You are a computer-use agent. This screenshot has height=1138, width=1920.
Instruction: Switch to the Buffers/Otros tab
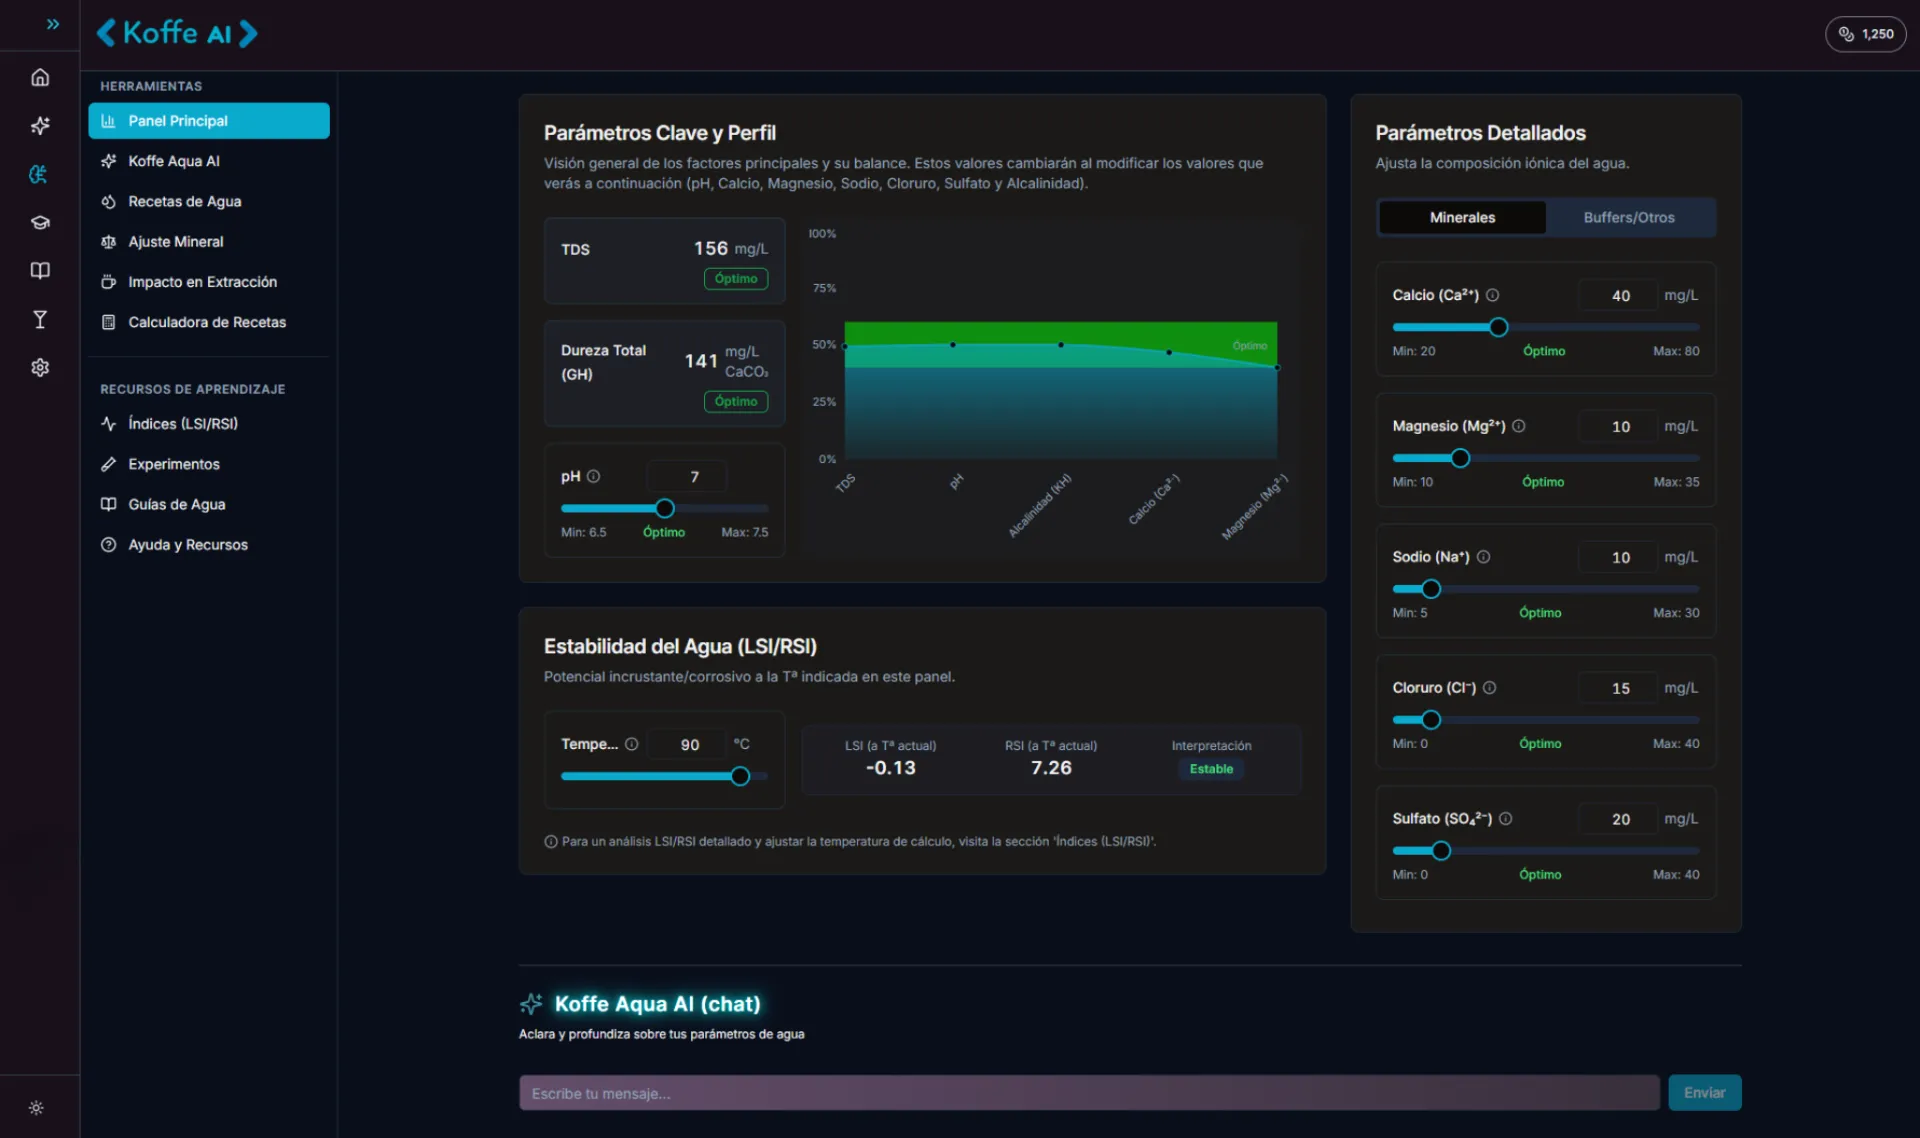coord(1628,217)
